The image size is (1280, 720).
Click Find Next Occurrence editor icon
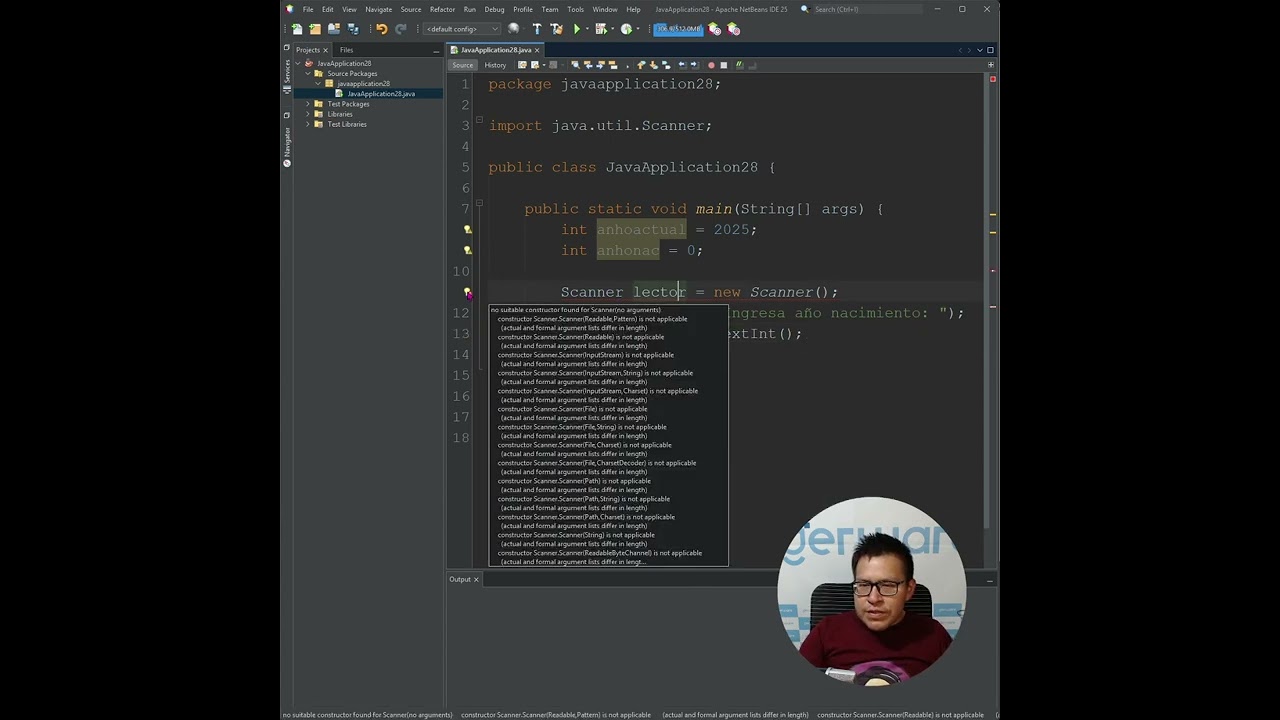[x=600, y=65]
